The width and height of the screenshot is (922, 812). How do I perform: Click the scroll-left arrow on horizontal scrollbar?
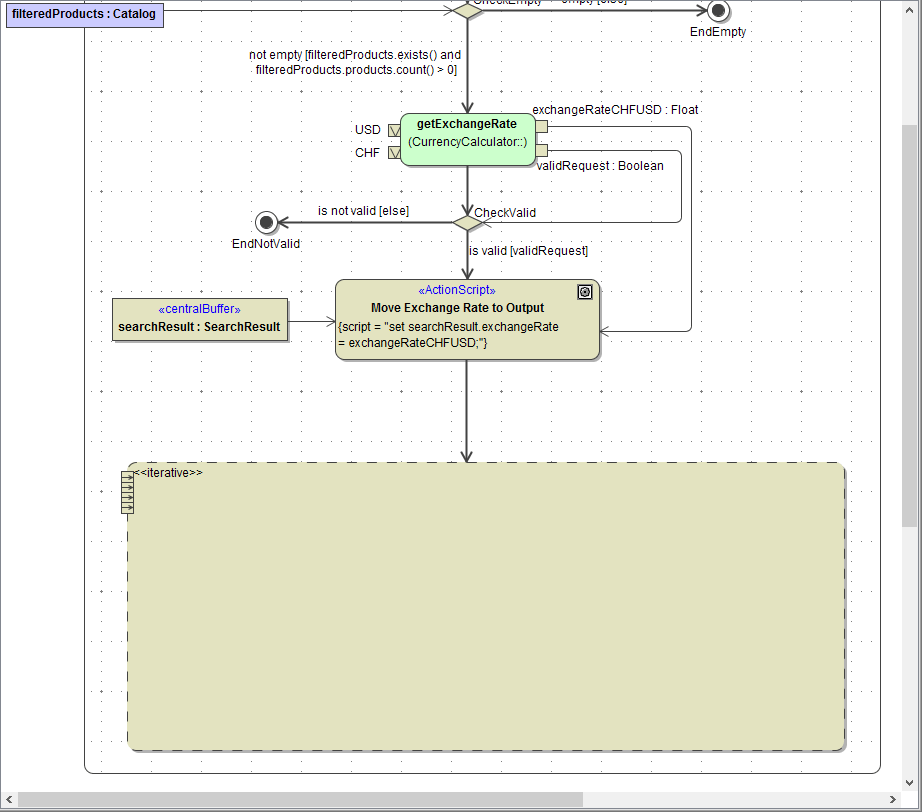(8, 799)
